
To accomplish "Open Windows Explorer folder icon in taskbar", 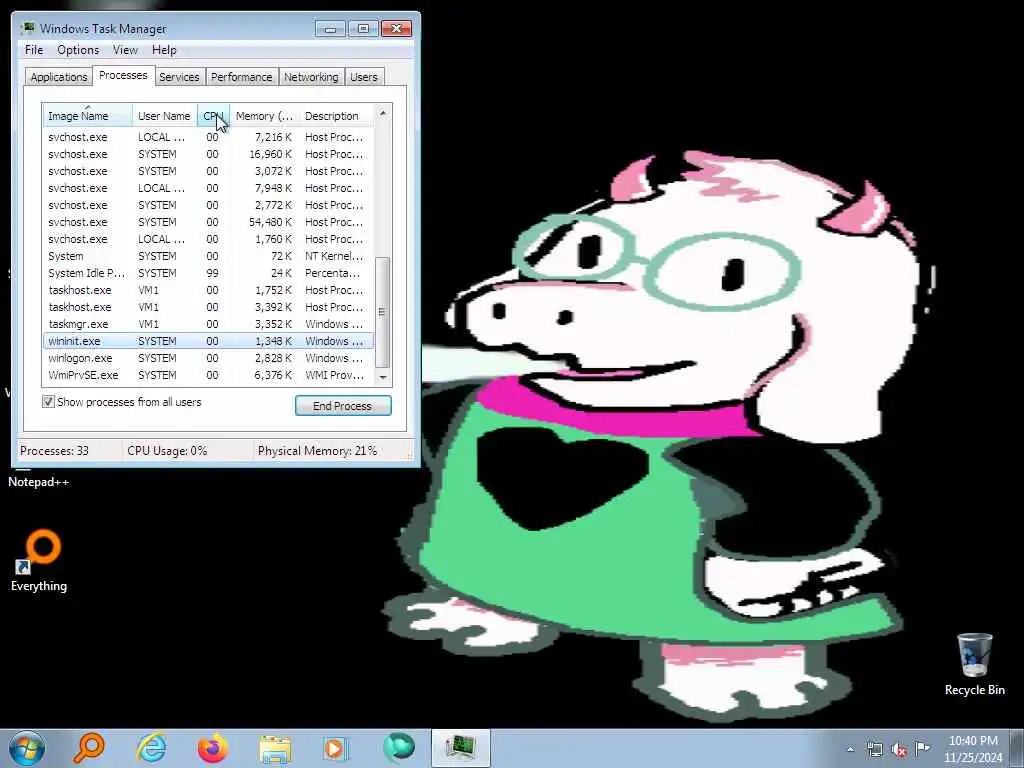I will click(x=275, y=748).
